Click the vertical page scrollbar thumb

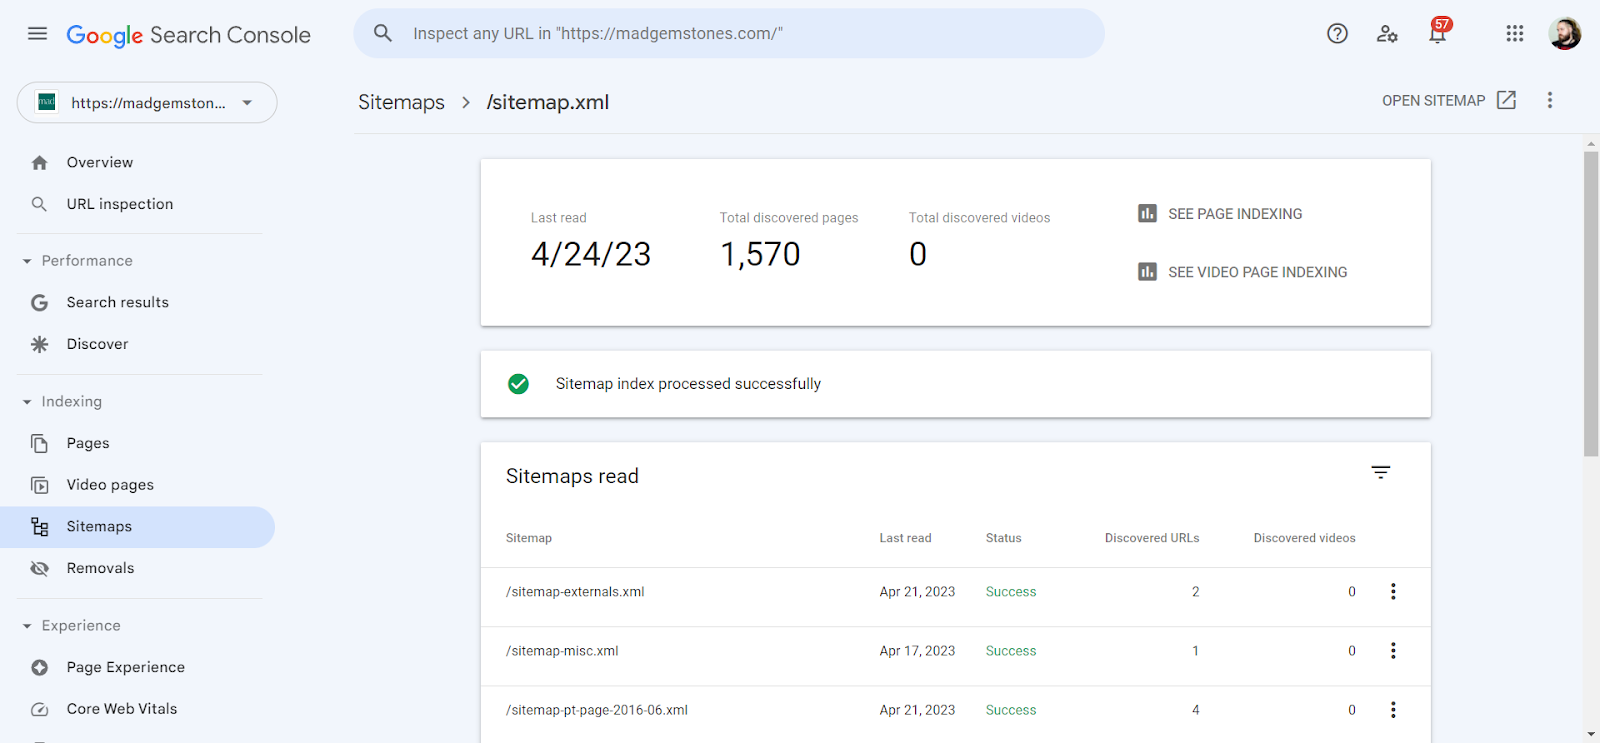(1591, 304)
